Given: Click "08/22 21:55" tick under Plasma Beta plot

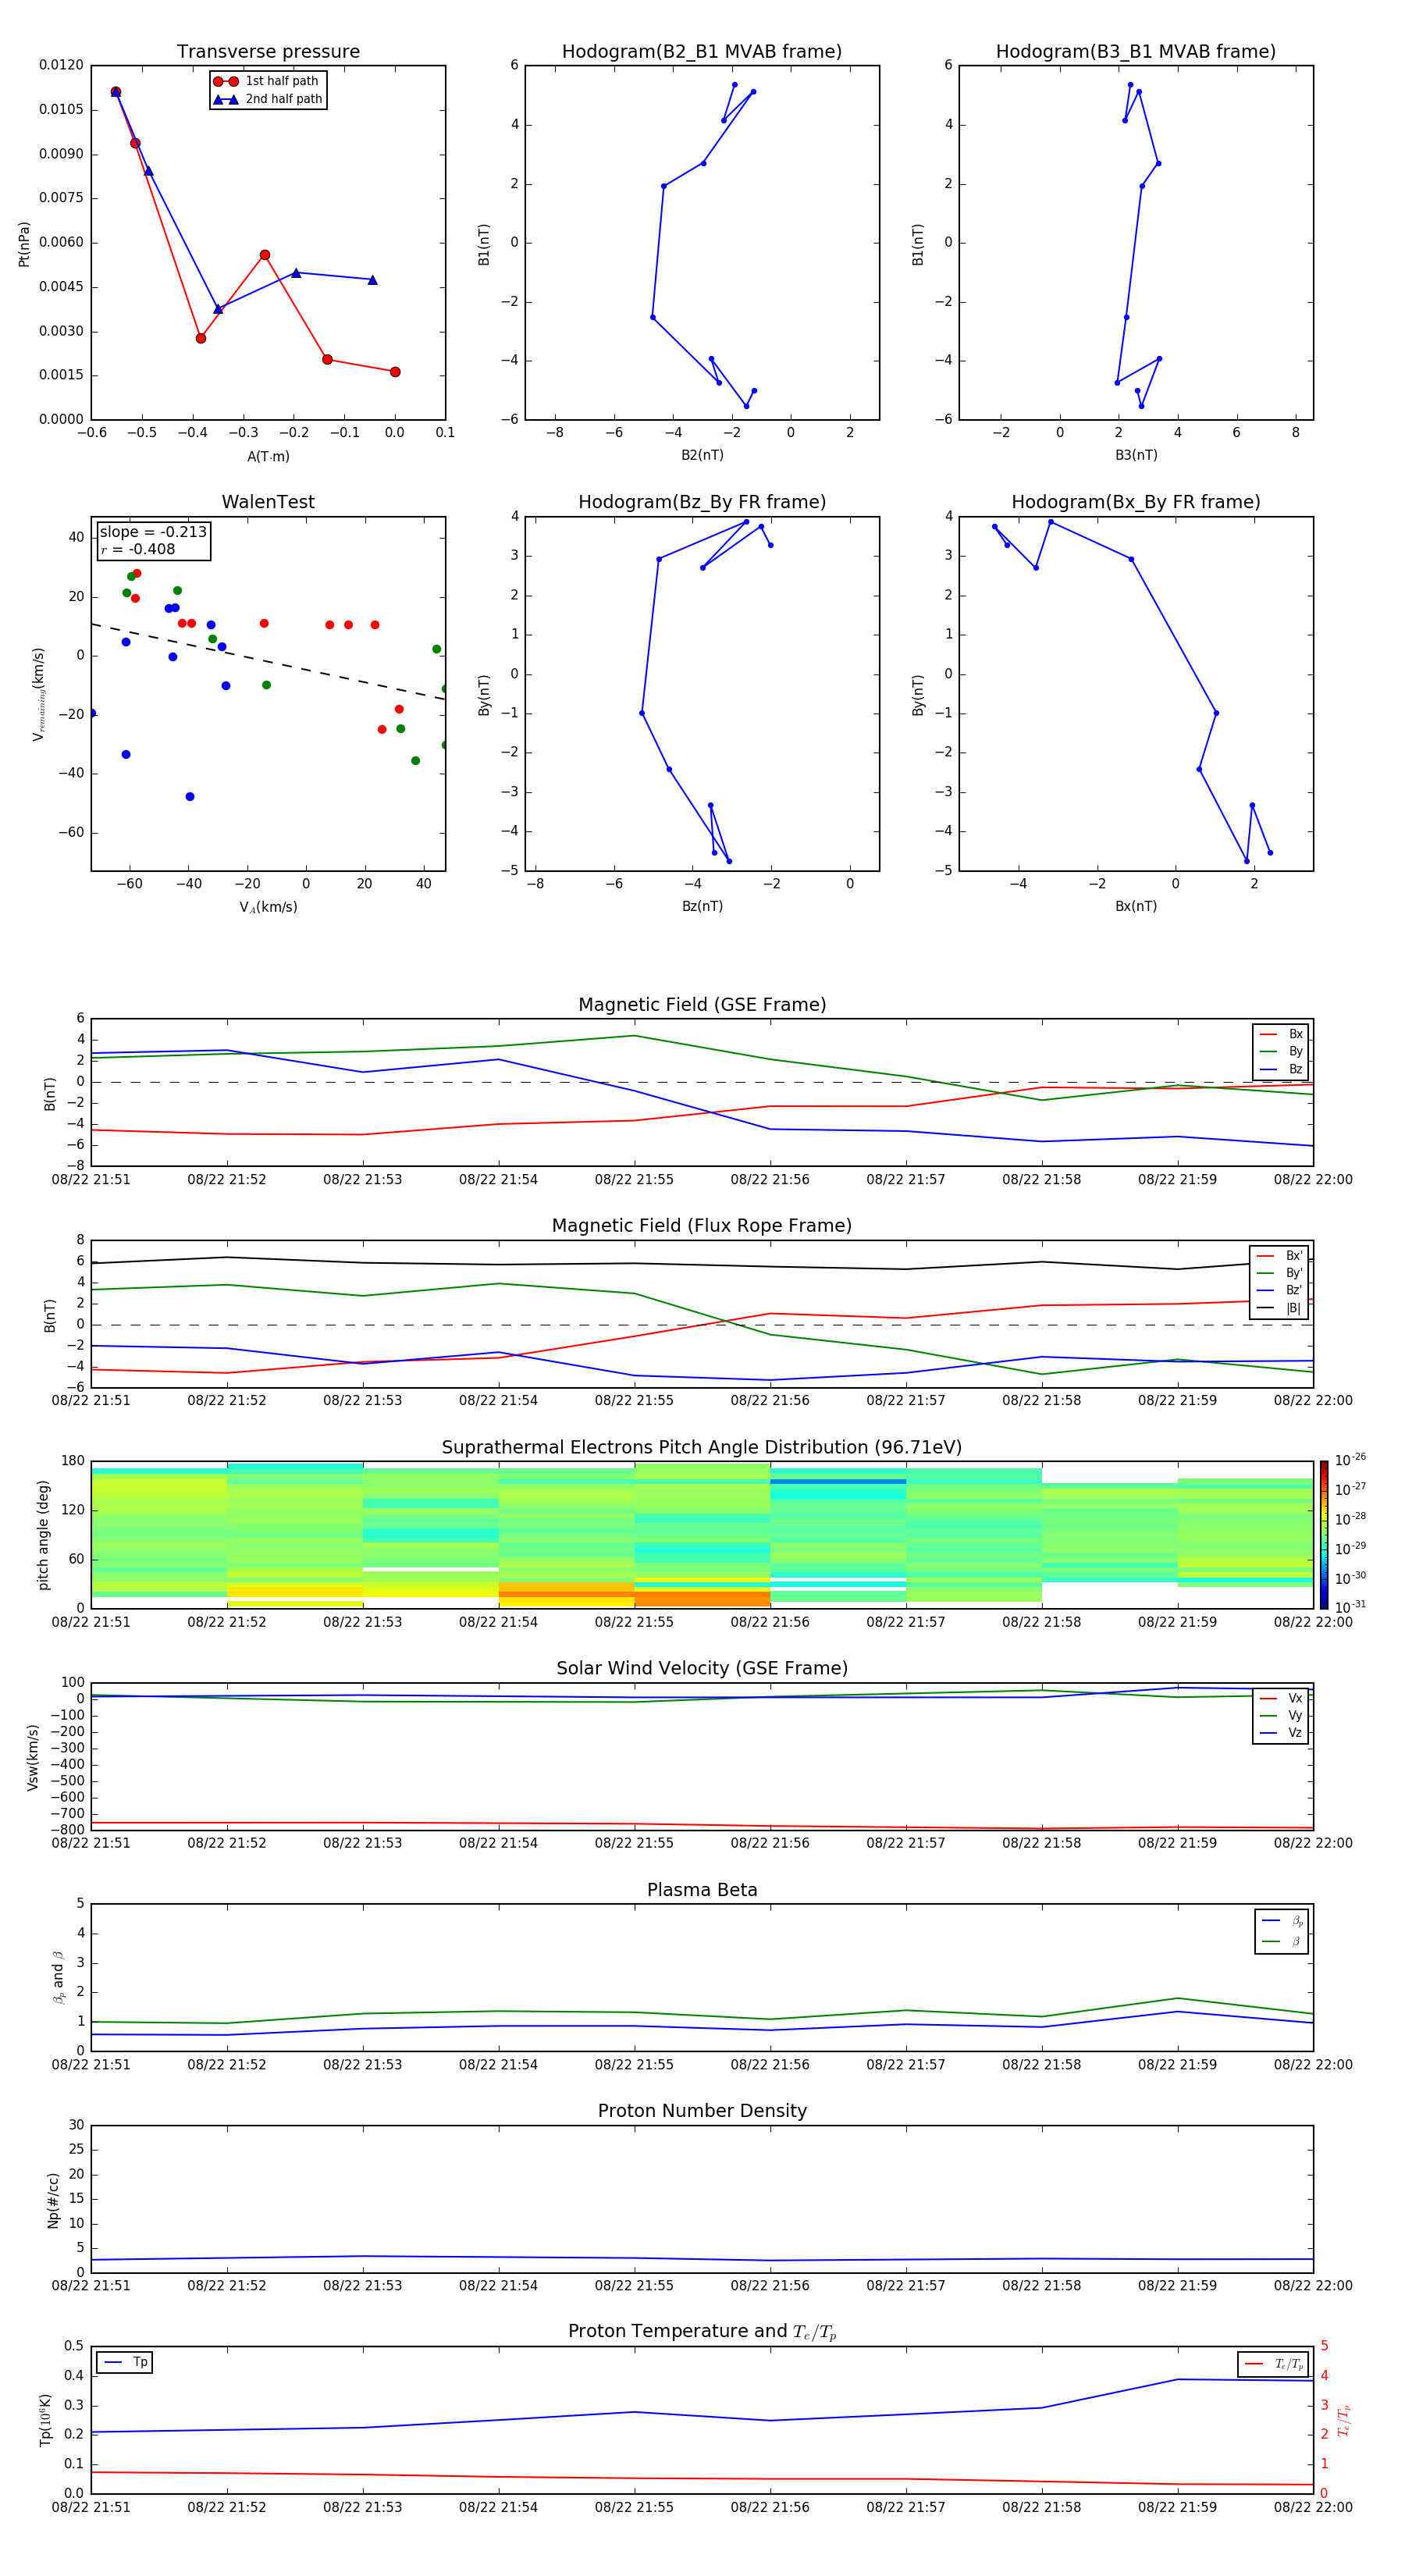Looking at the screenshot, I should (x=634, y=2065).
